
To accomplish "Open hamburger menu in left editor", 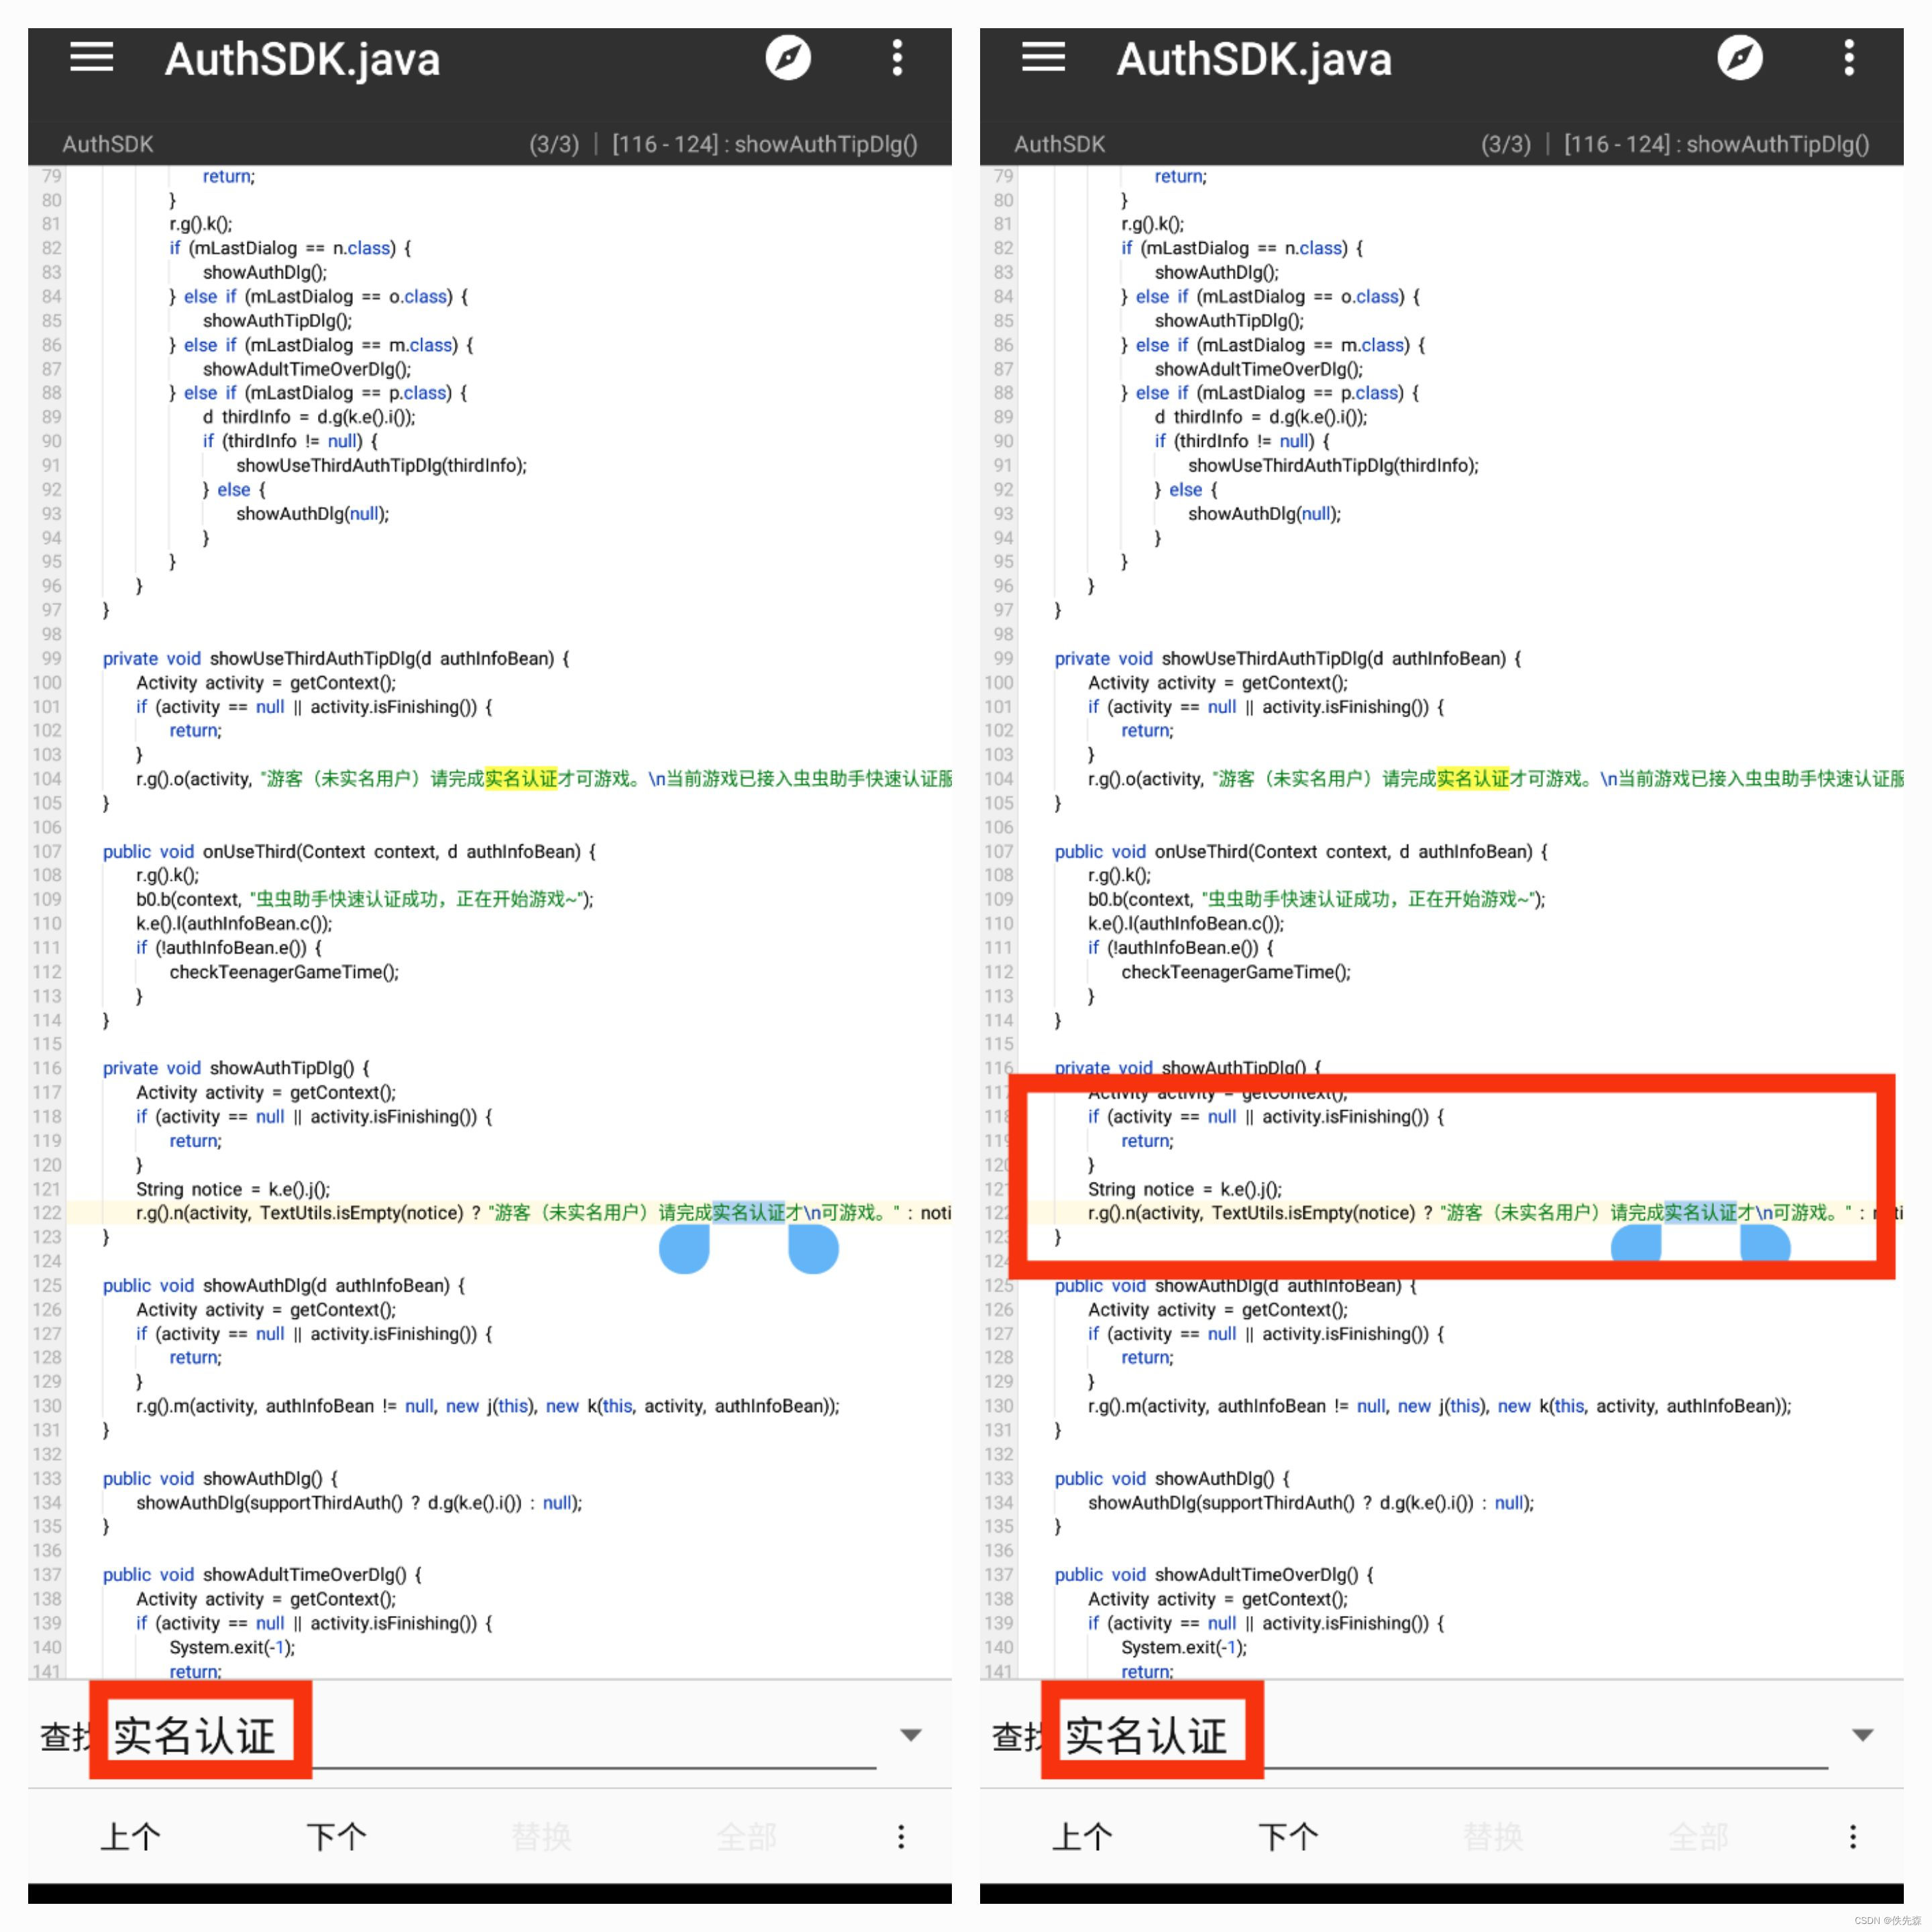I will coord(91,57).
